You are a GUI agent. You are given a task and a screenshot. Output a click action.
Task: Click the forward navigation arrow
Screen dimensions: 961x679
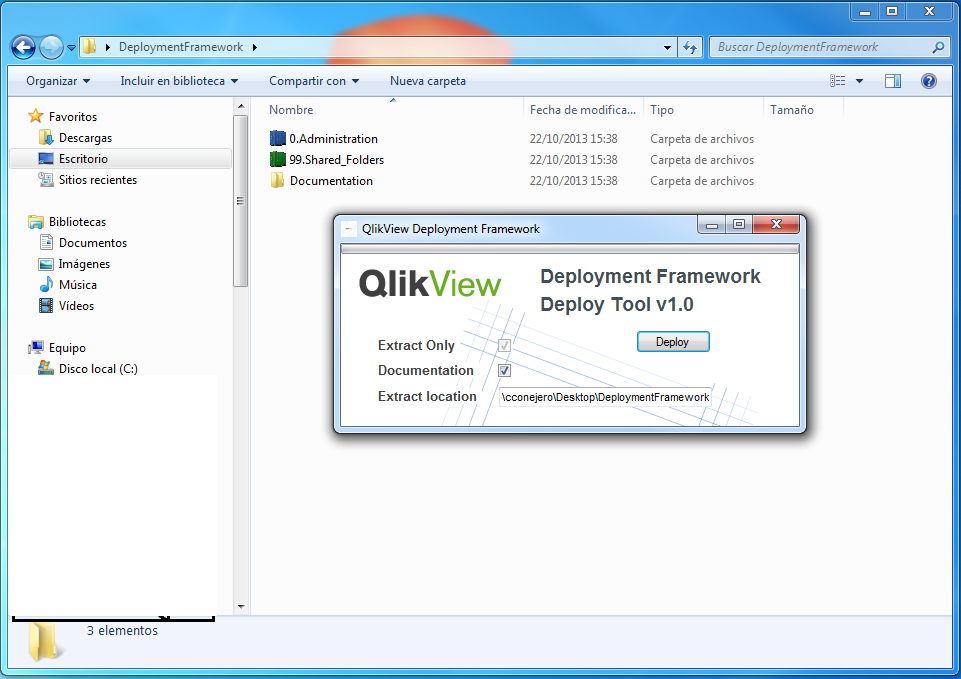(x=51, y=47)
